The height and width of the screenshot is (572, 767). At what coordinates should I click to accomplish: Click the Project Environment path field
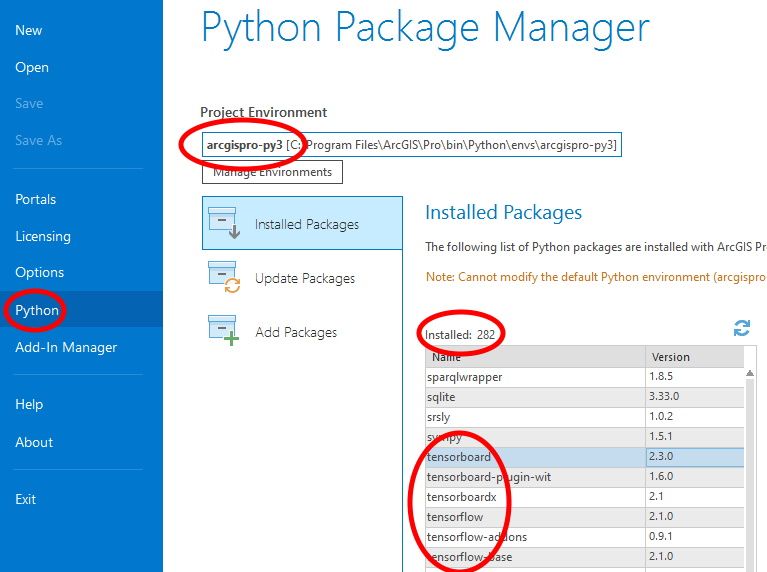412,145
